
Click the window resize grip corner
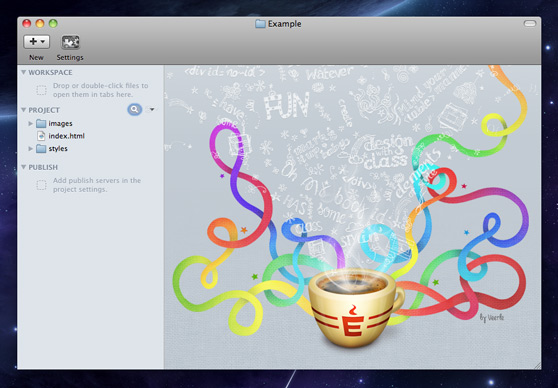[x=537, y=365]
